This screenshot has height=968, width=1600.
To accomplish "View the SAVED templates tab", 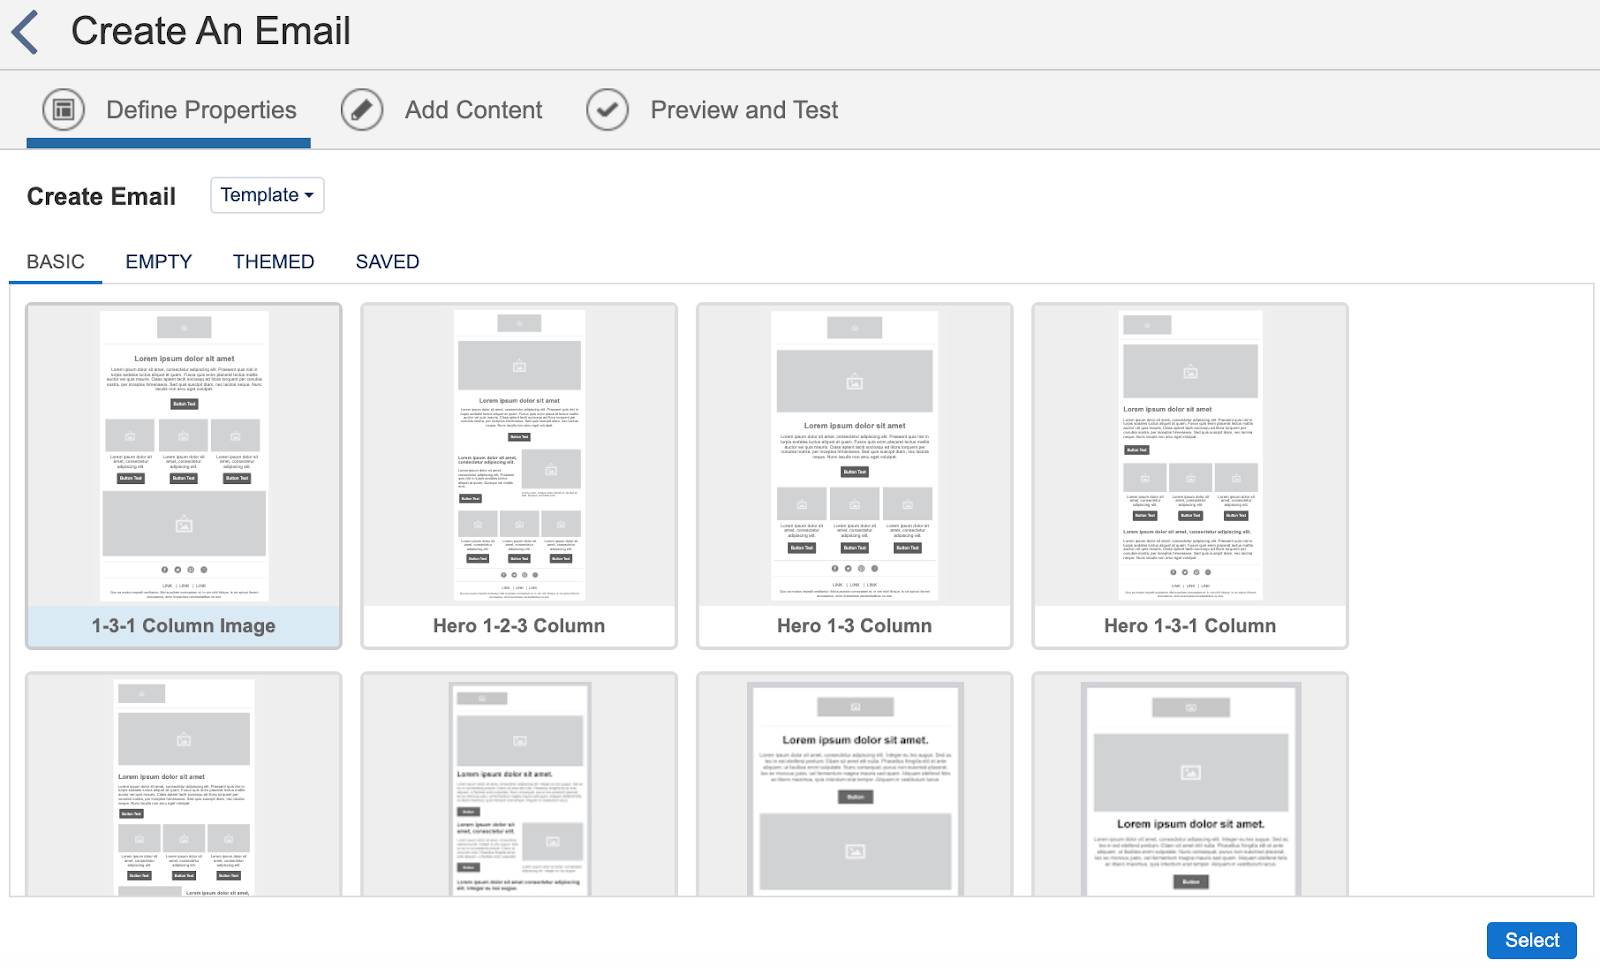I will click(x=386, y=261).
